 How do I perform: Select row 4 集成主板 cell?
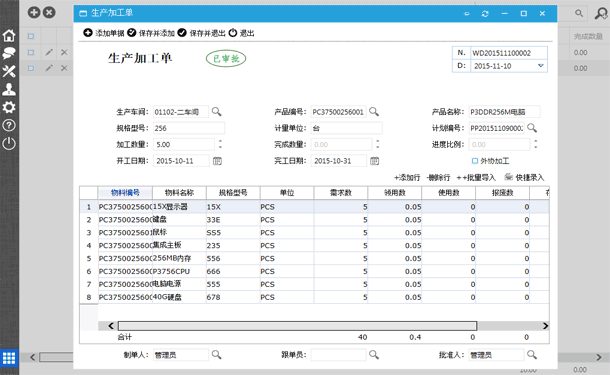click(179, 245)
